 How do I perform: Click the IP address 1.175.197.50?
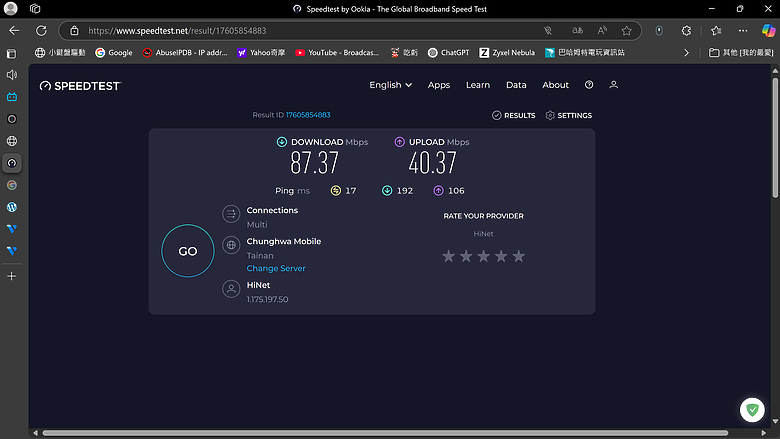pyautogui.click(x=268, y=299)
